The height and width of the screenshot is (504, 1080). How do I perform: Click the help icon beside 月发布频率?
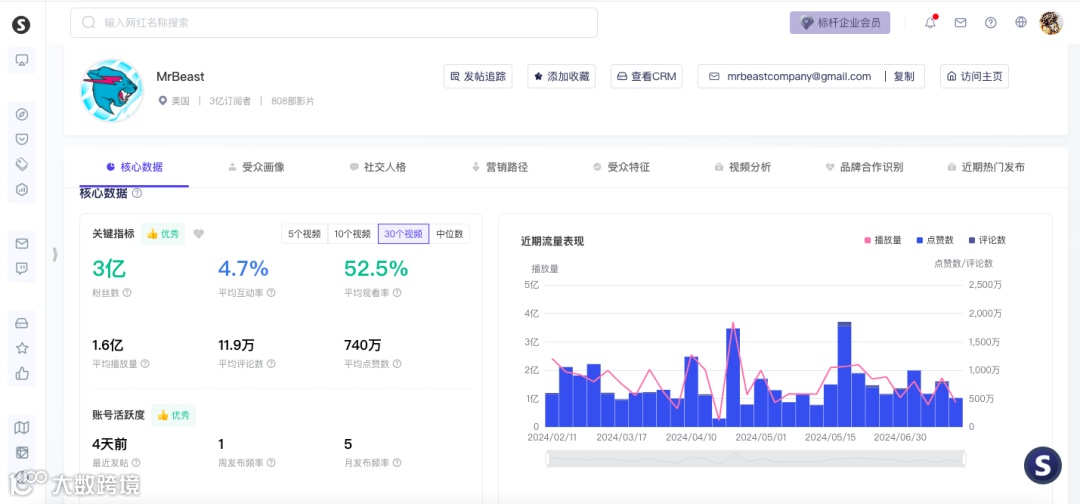pos(397,463)
